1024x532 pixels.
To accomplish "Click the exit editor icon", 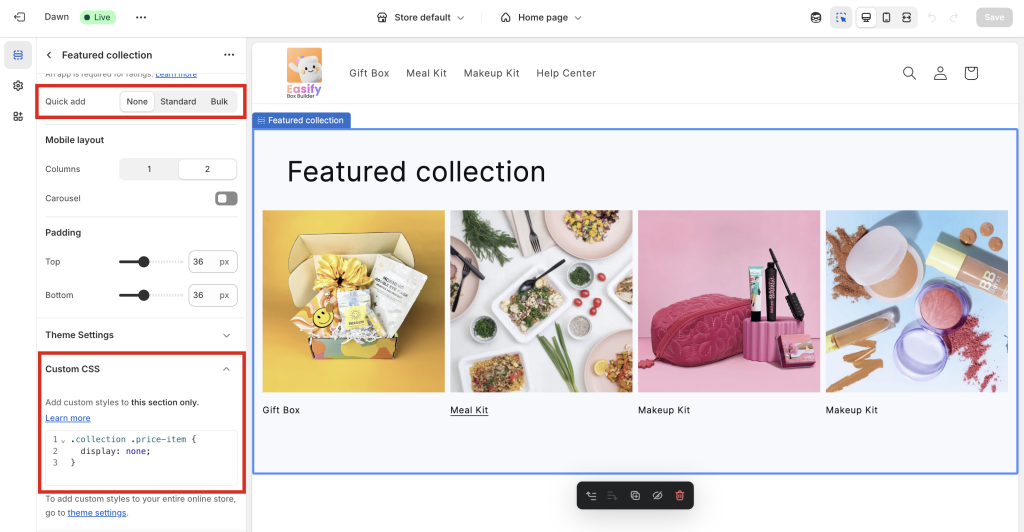I will [x=20, y=17].
